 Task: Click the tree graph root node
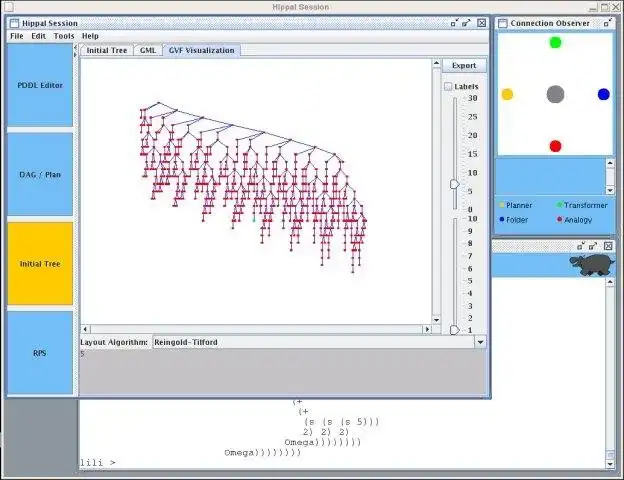pyautogui.click(x=159, y=103)
